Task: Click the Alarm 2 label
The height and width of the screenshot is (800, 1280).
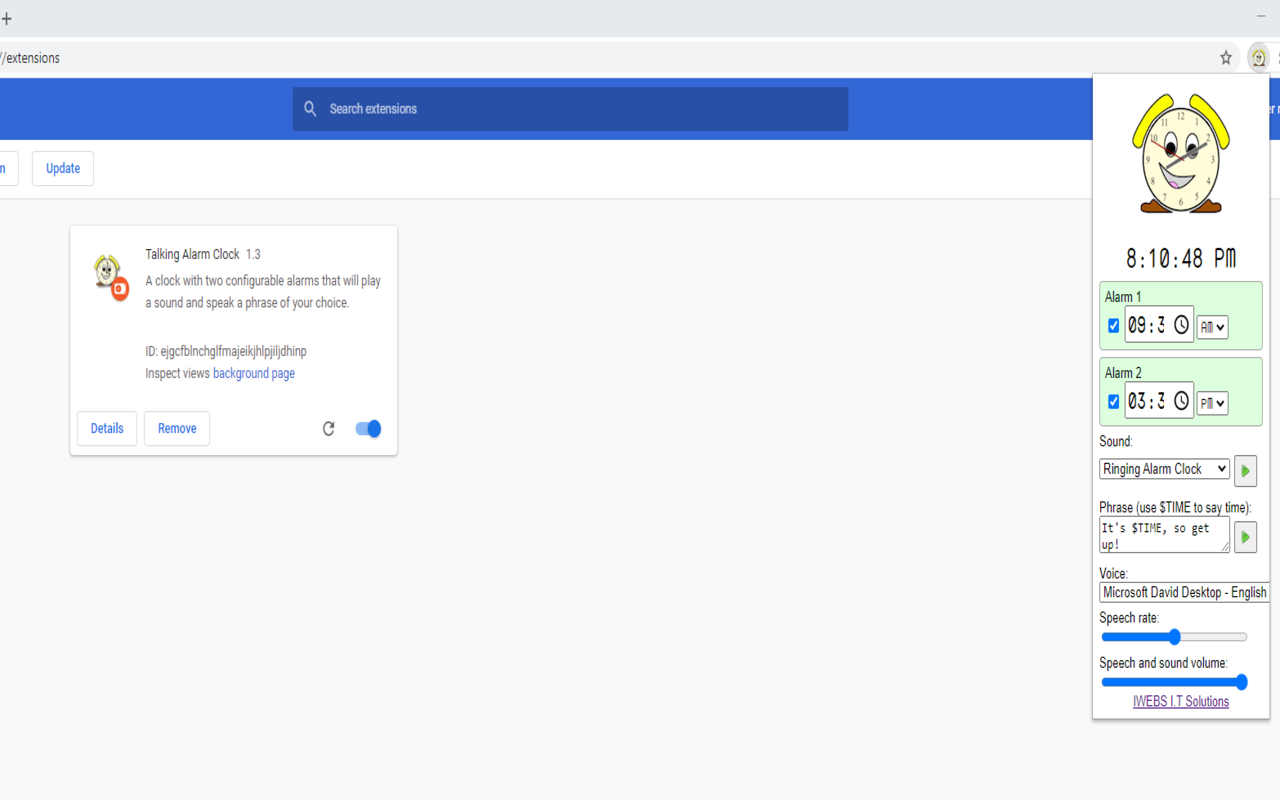Action: pyautogui.click(x=1123, y=373)
